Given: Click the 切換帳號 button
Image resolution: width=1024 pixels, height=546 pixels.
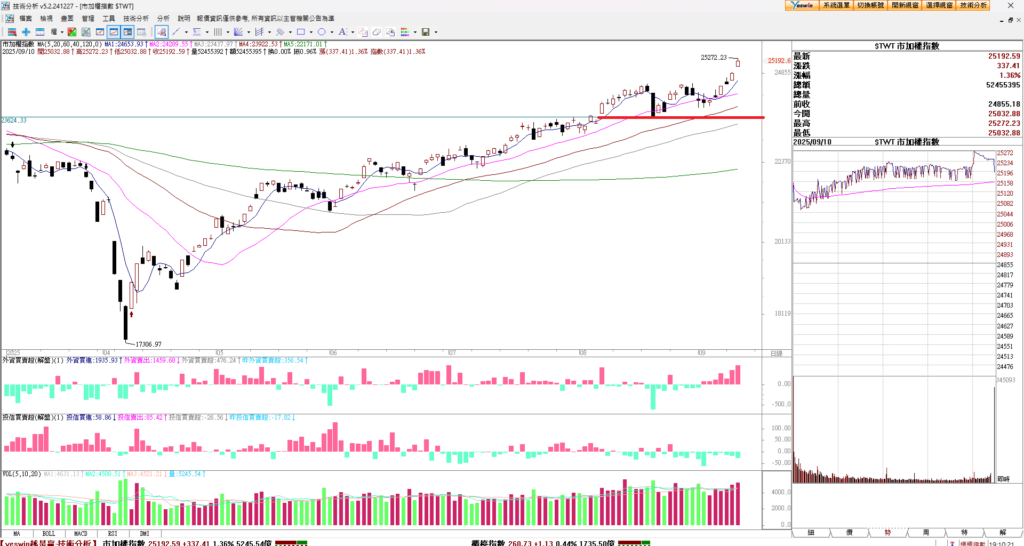Looking at the screenshot, I should click(x=867, y=5).
